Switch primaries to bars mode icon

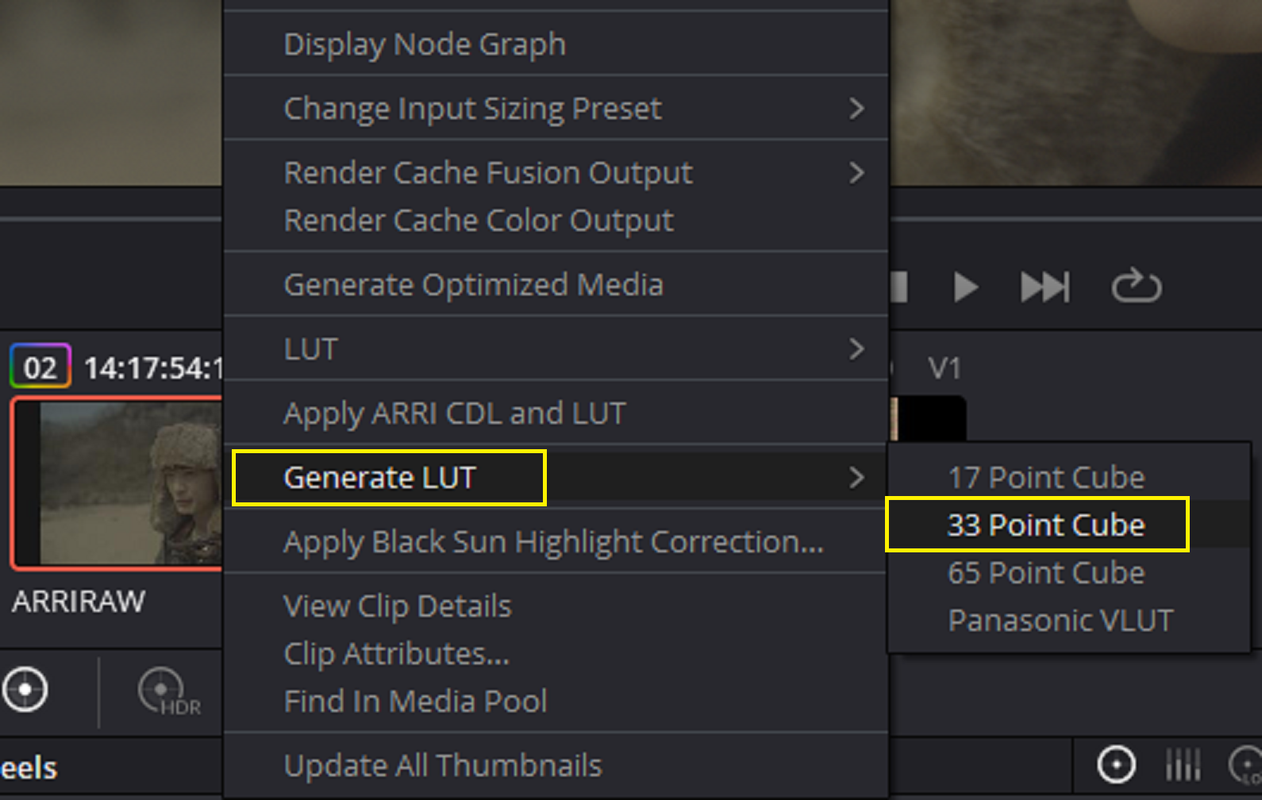1183,766
